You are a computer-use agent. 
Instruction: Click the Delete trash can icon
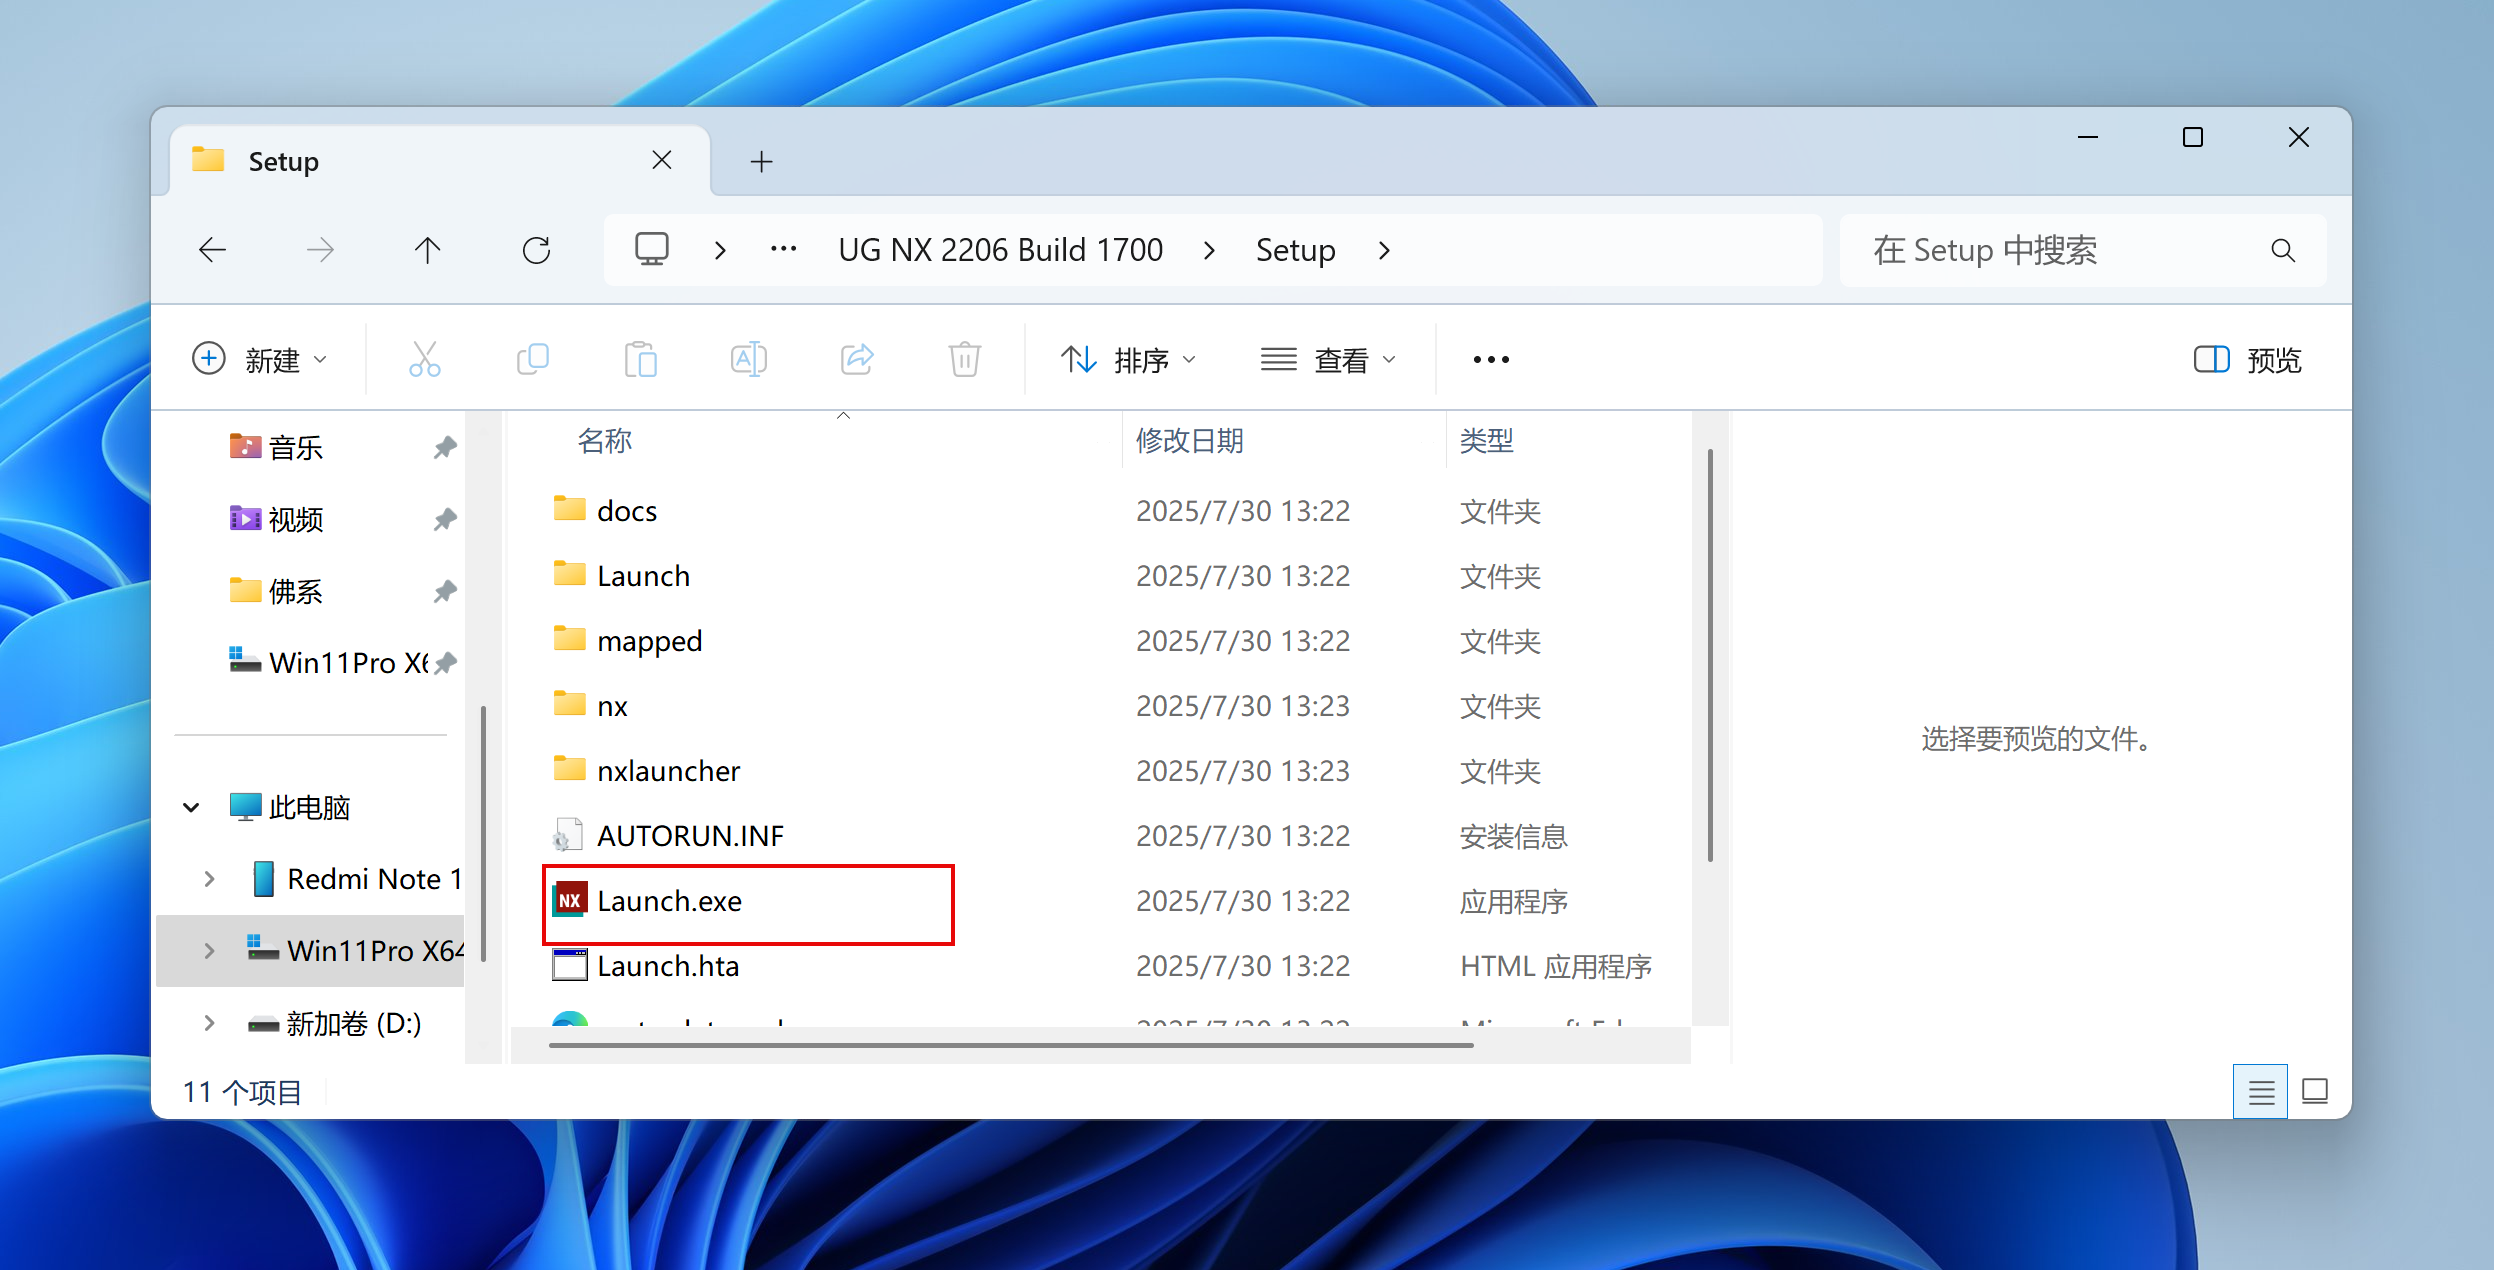click(x=964, y=359)
